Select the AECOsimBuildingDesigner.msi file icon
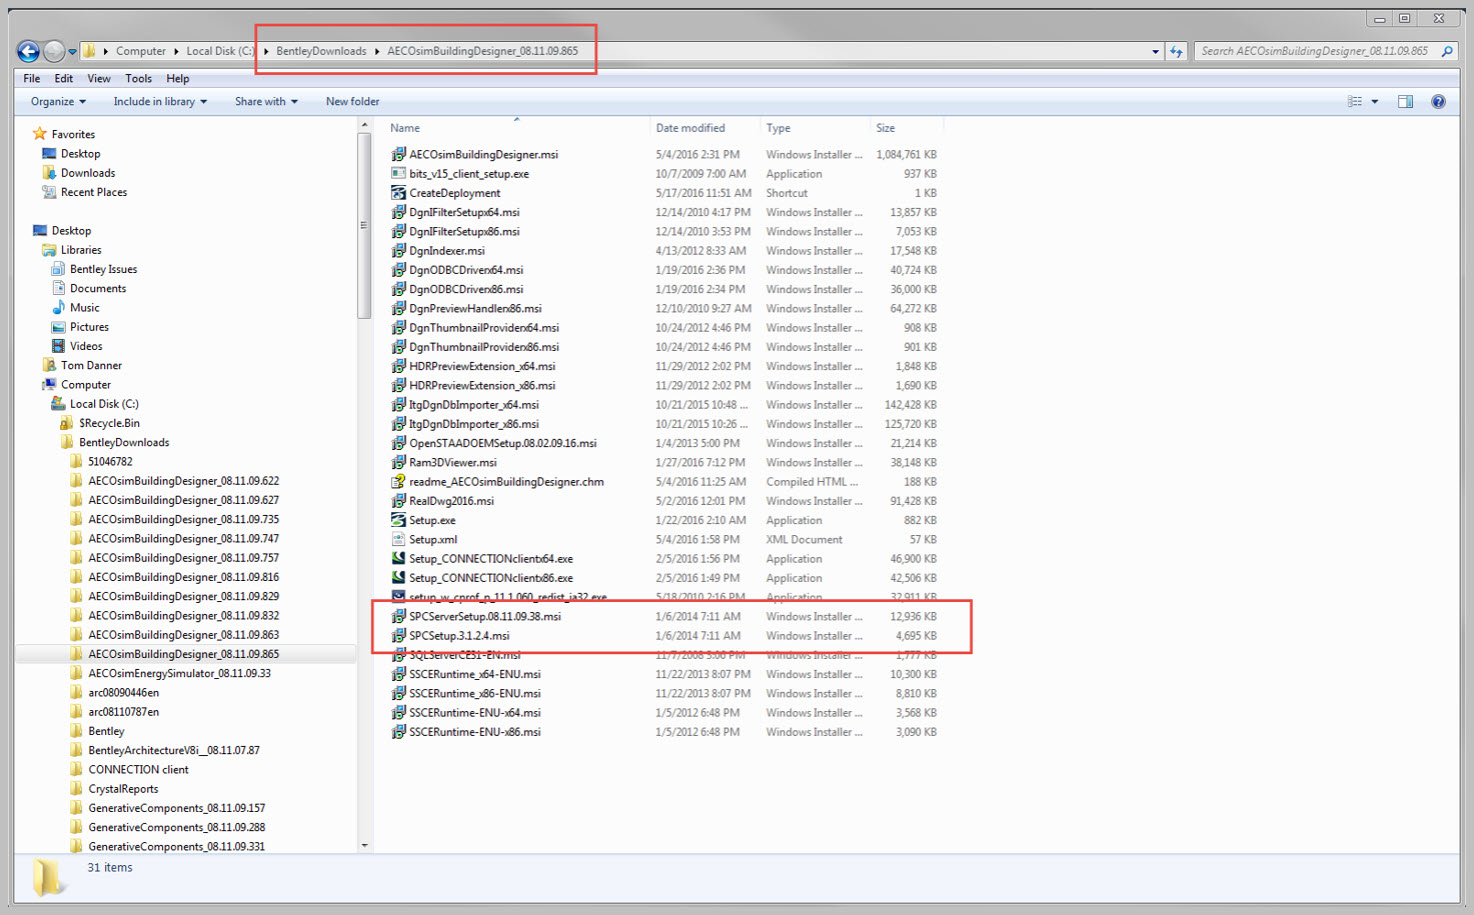Screen dimensions: 1474x915 coord(398,154)
